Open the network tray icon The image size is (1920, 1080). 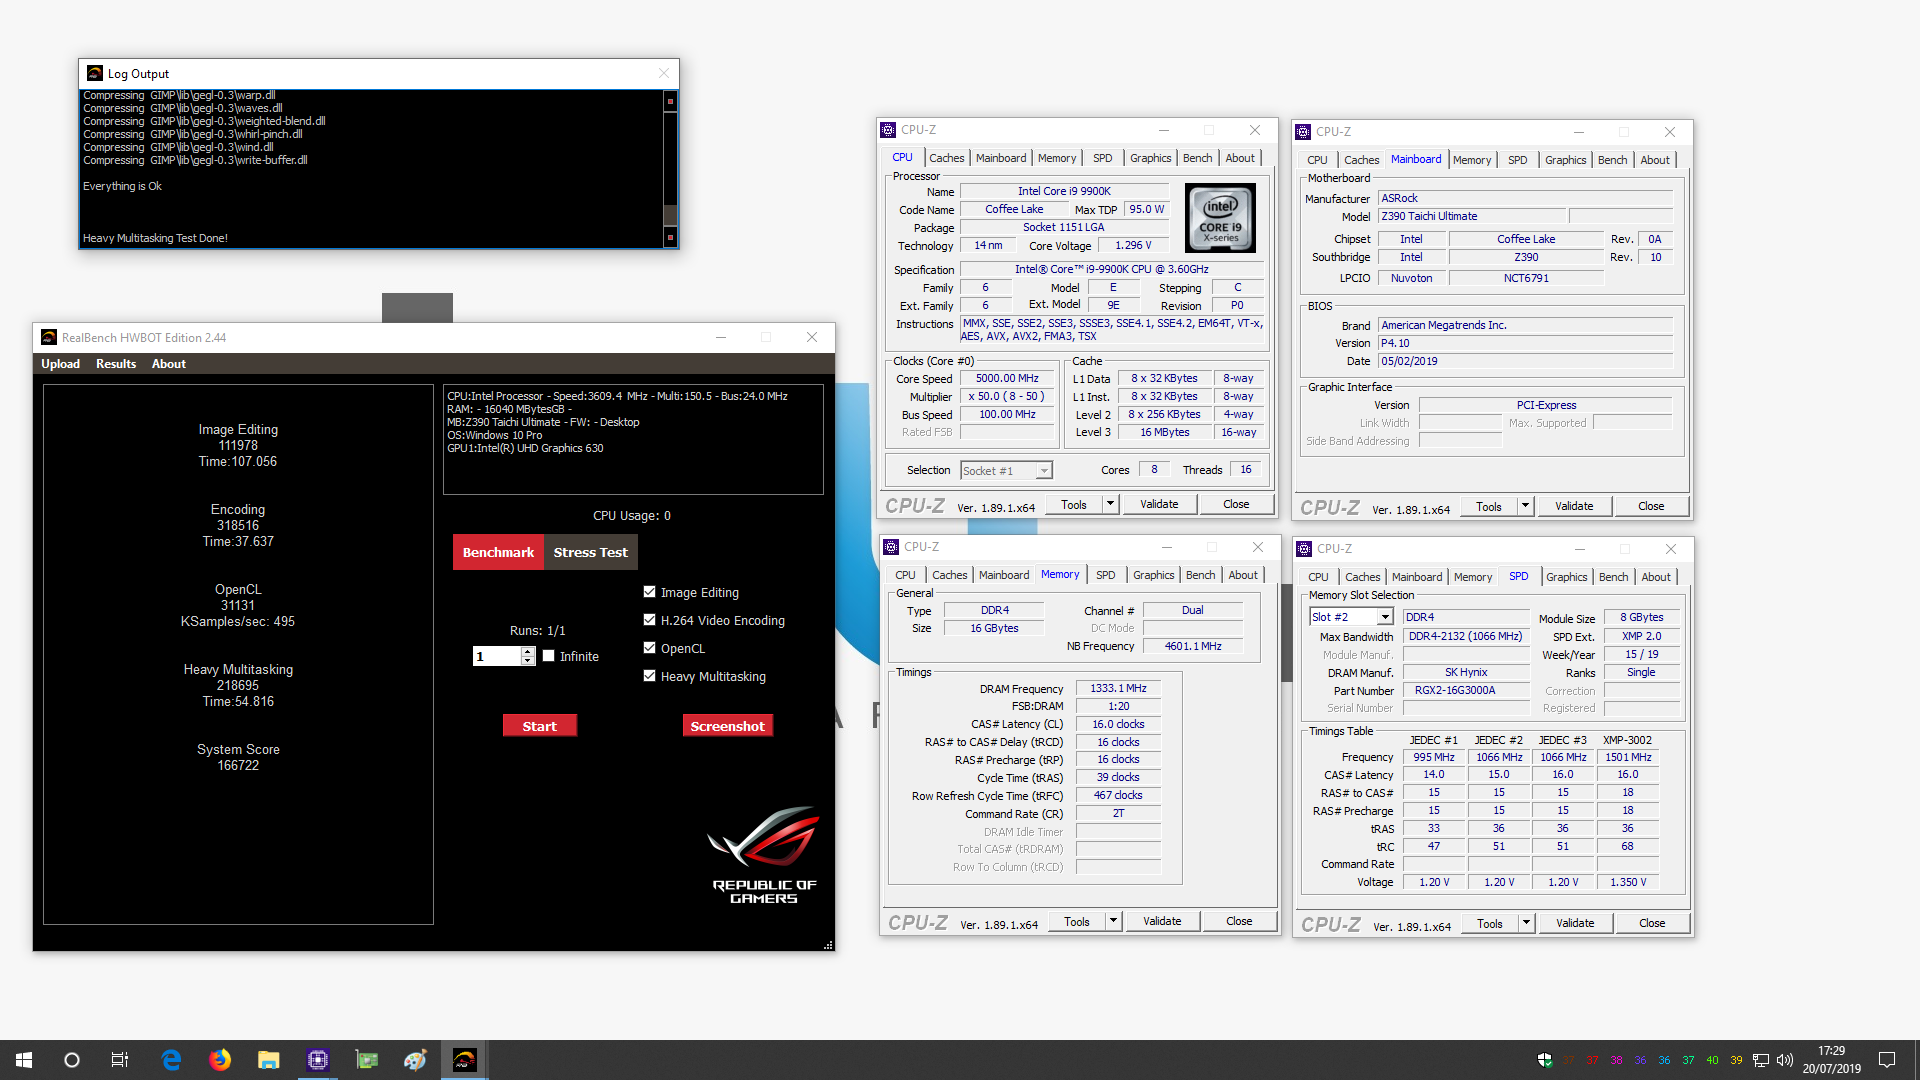[1761, 1060]
